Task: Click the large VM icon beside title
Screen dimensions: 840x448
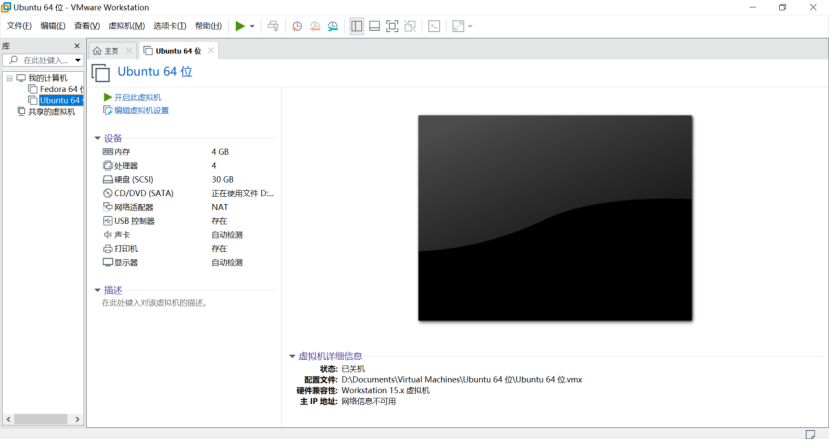Action: click(x=101, y=72)
